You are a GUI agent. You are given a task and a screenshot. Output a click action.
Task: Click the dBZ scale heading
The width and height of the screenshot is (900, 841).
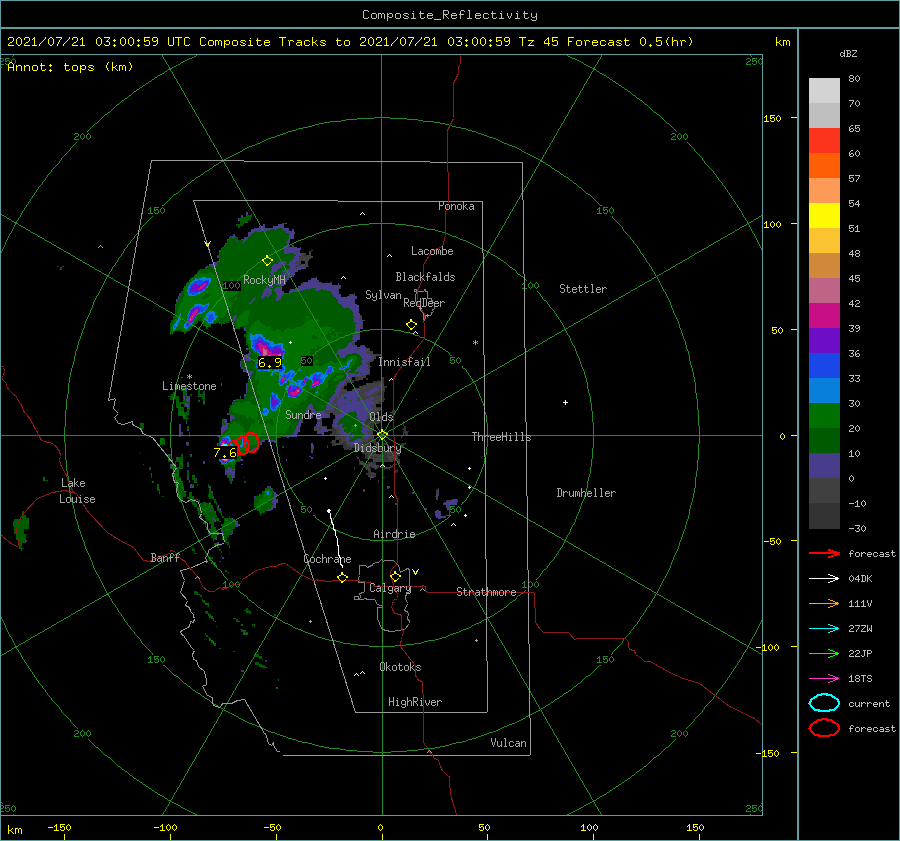tap(848, 54)
